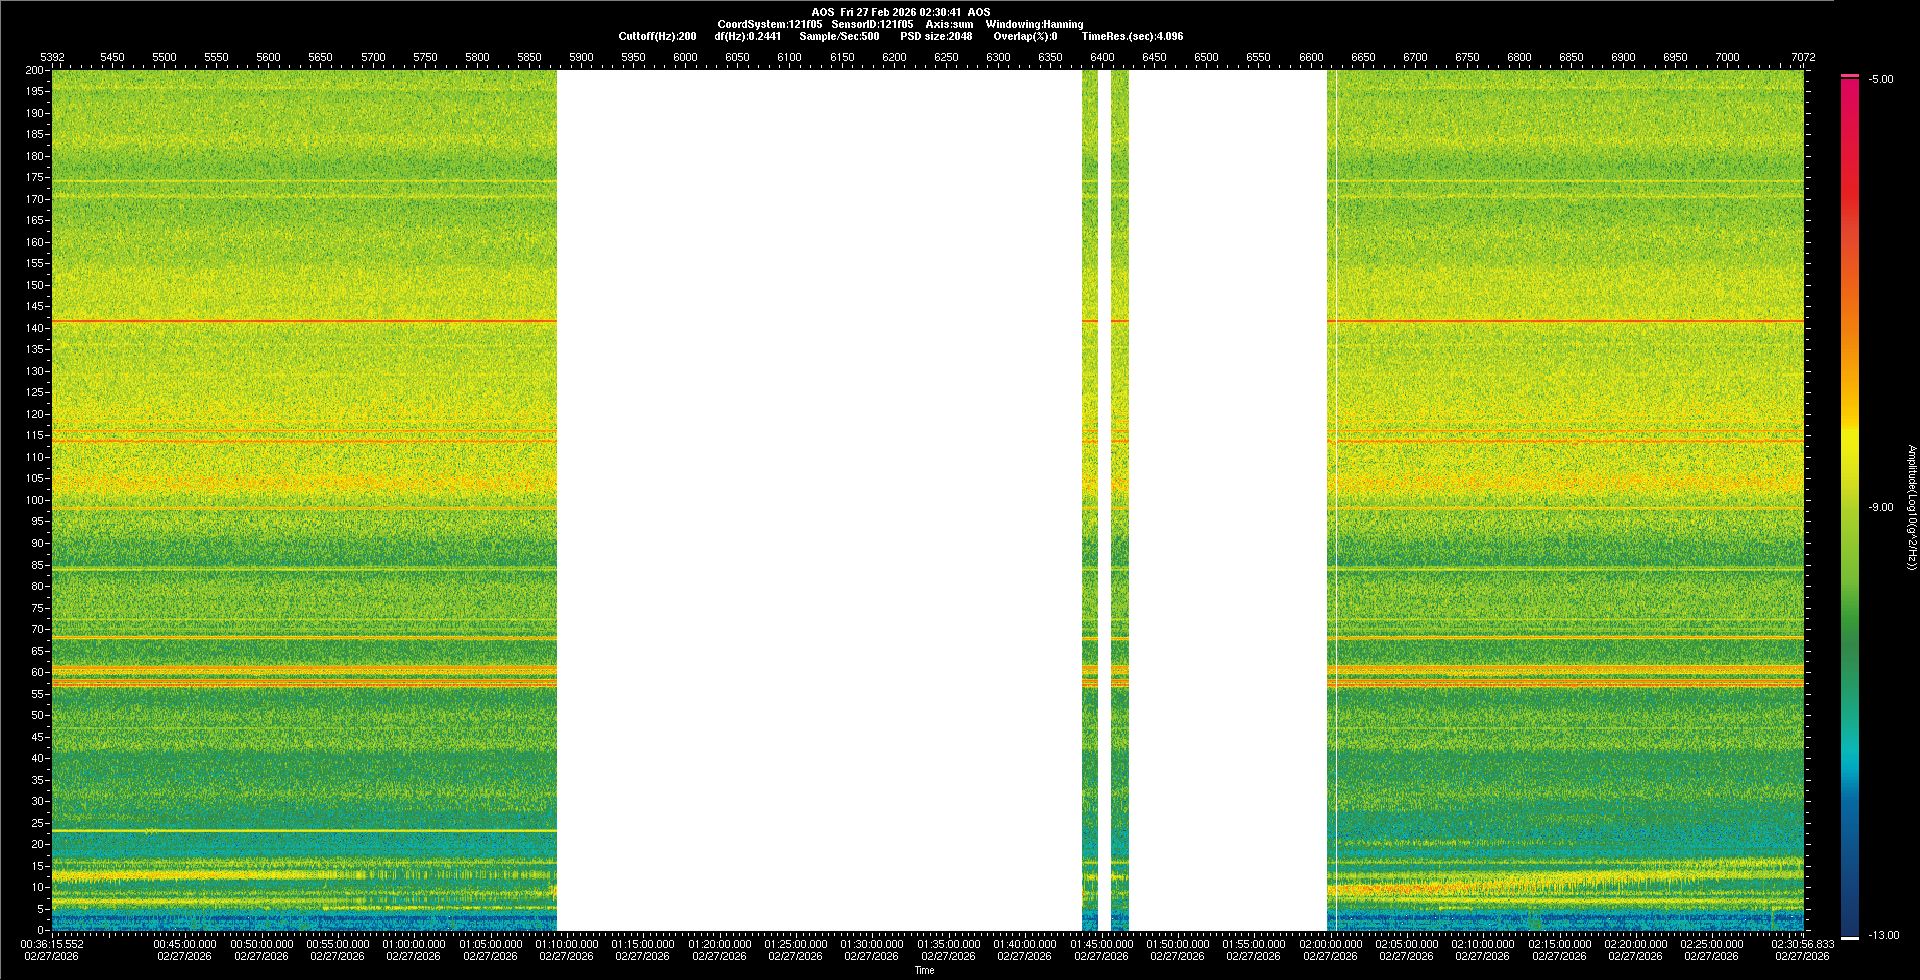The height and width of the screenshot is (980, 1920).
Task: Click the title text with date Fri 27 Feb 2026
Action: 901,12
